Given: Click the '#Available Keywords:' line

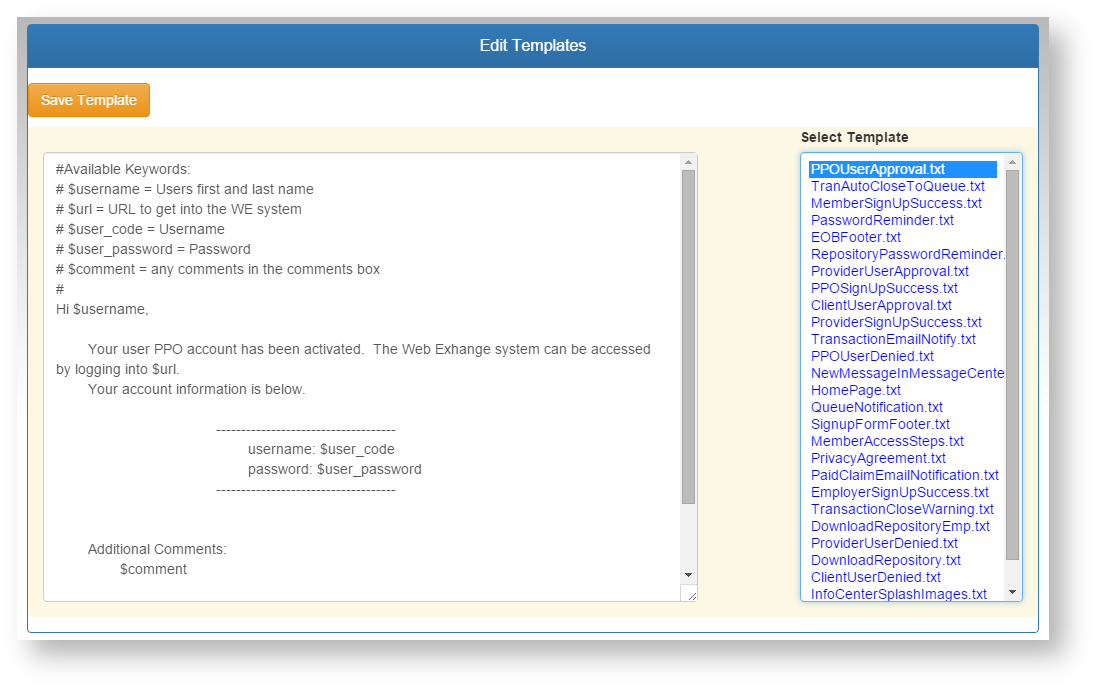Looking at the screenshot, I should pyautogui.click(x=123, y=169).
